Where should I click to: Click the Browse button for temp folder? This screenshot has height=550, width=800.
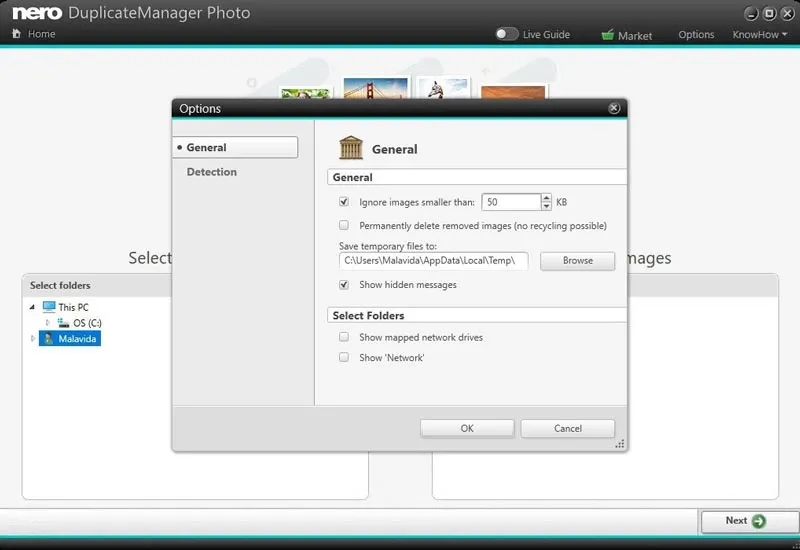(x=577, y=261)
